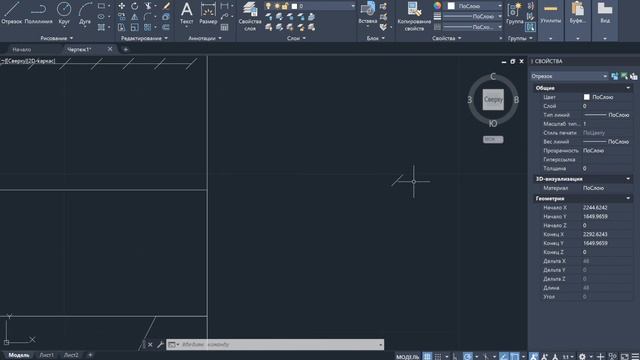Image resolution: width=640 pixels, height=360 pixels.
Task: Toggle grid display in status bar
Action: 427,356
